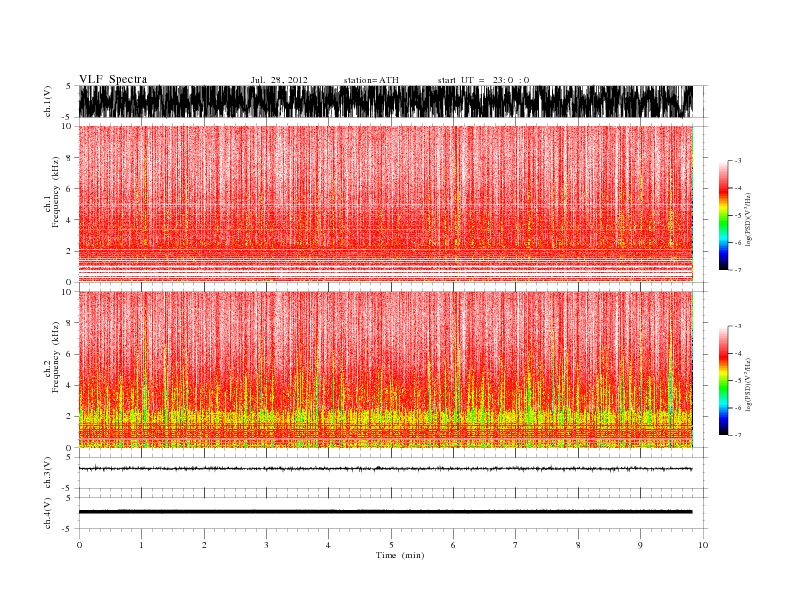Click the time axis tick label "8"
This screenshot has height=612, width=792.
pos(578,545)
